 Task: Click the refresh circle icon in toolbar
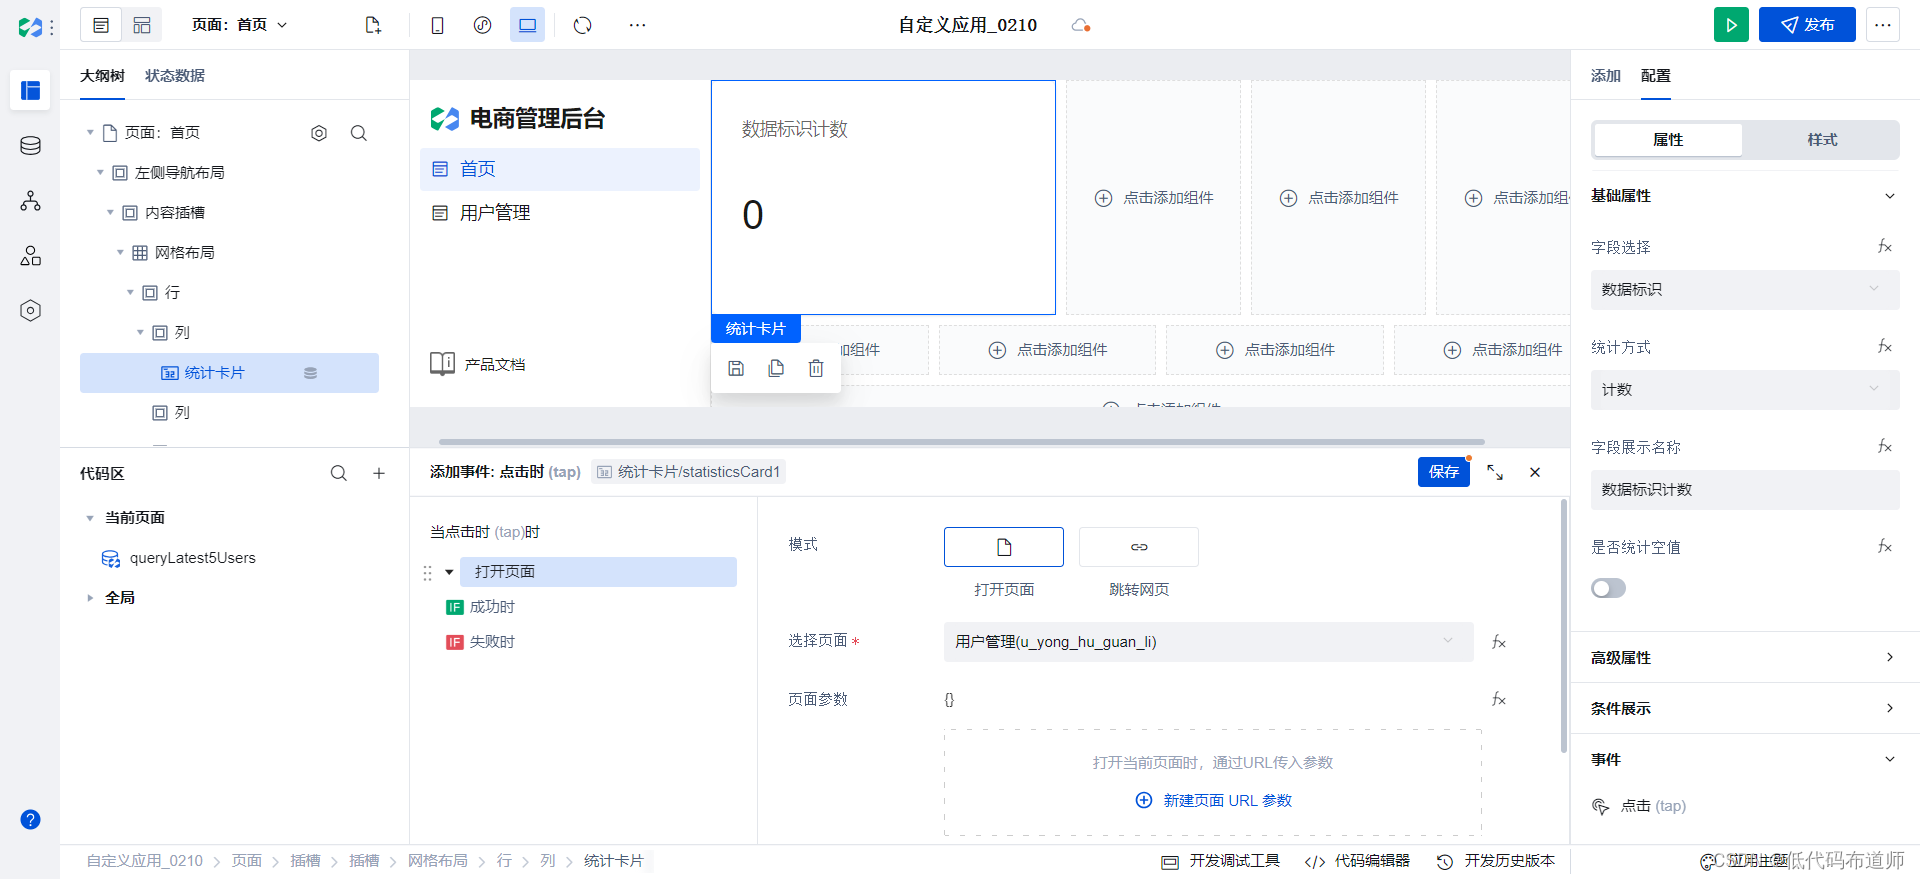pos(583,25)
